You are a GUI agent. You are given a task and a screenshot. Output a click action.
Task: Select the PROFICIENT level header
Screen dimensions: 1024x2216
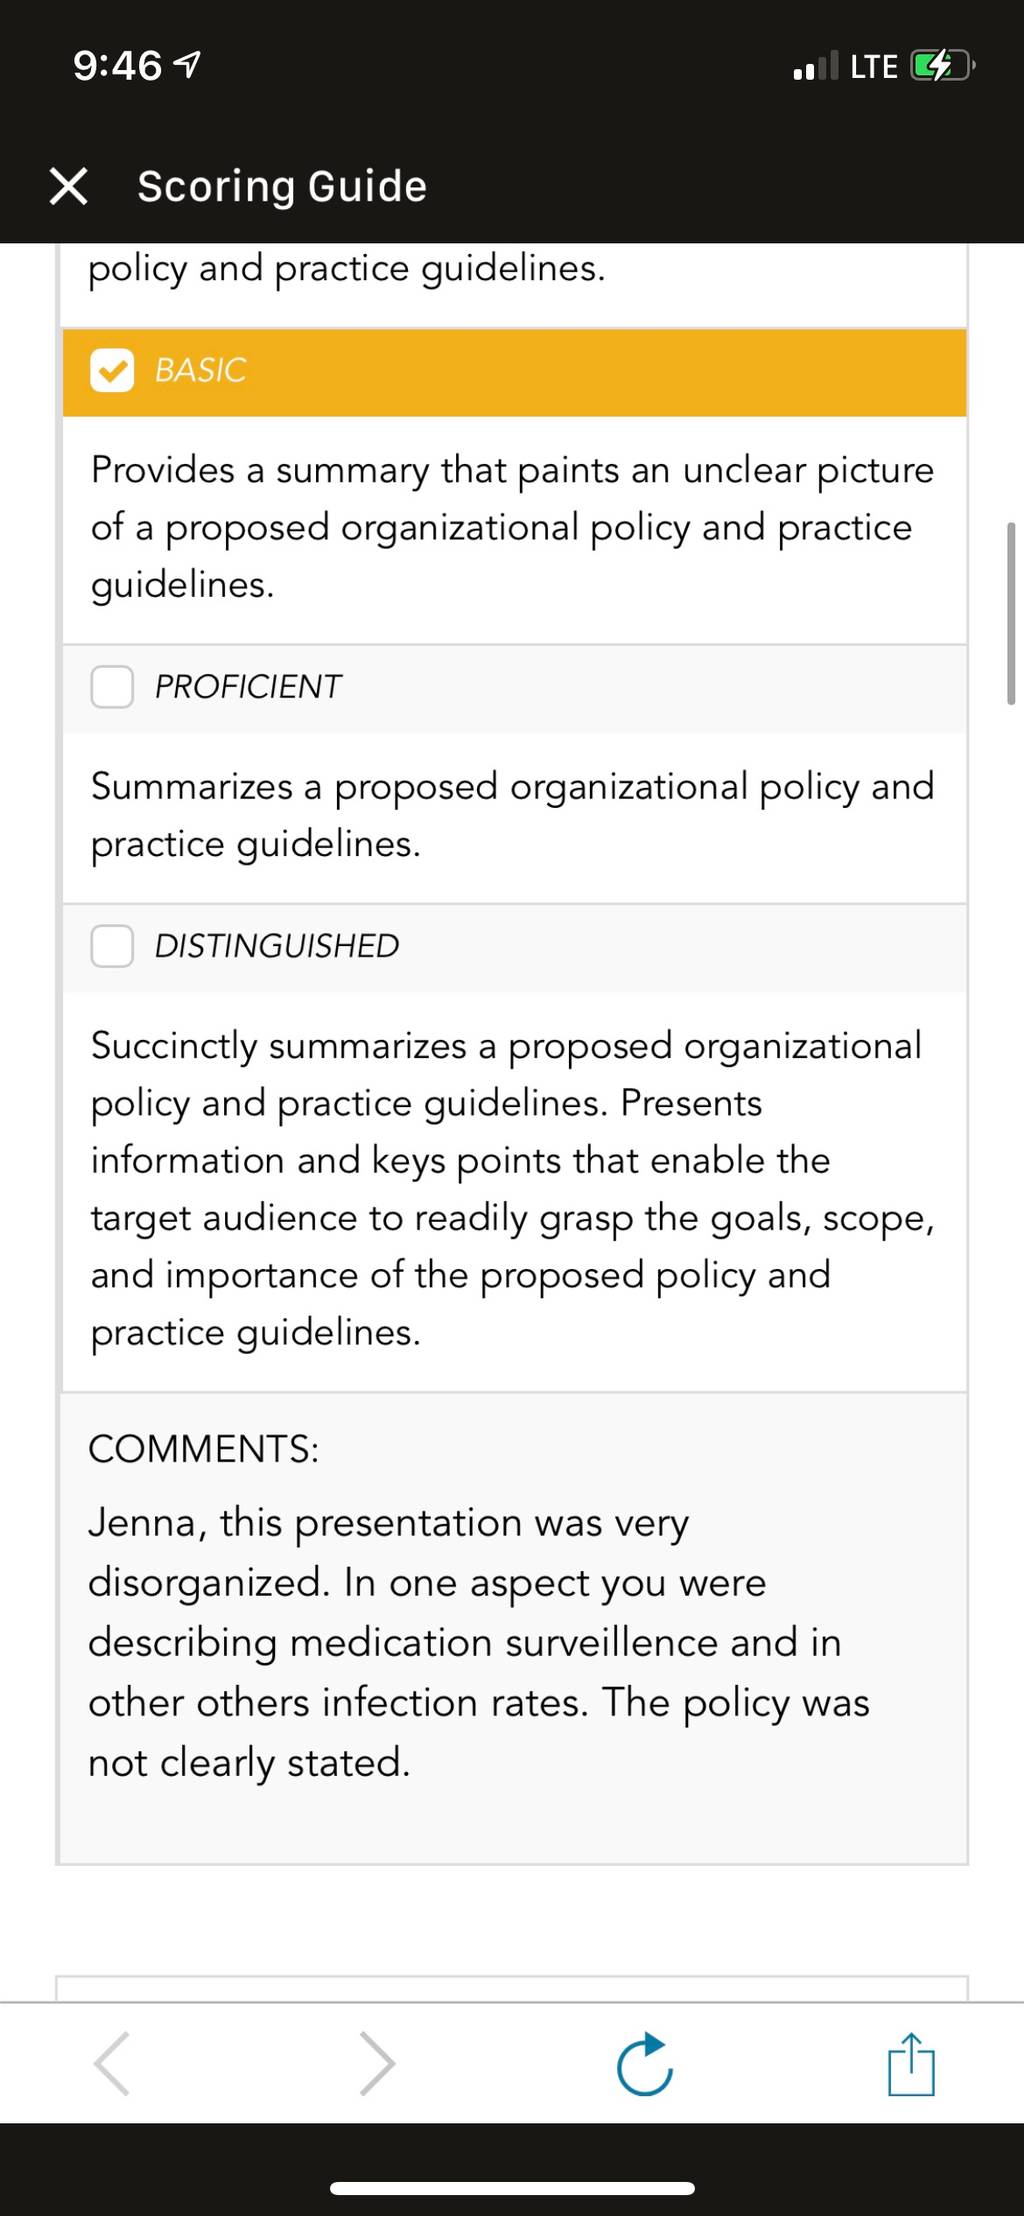(x=514, y=688)
